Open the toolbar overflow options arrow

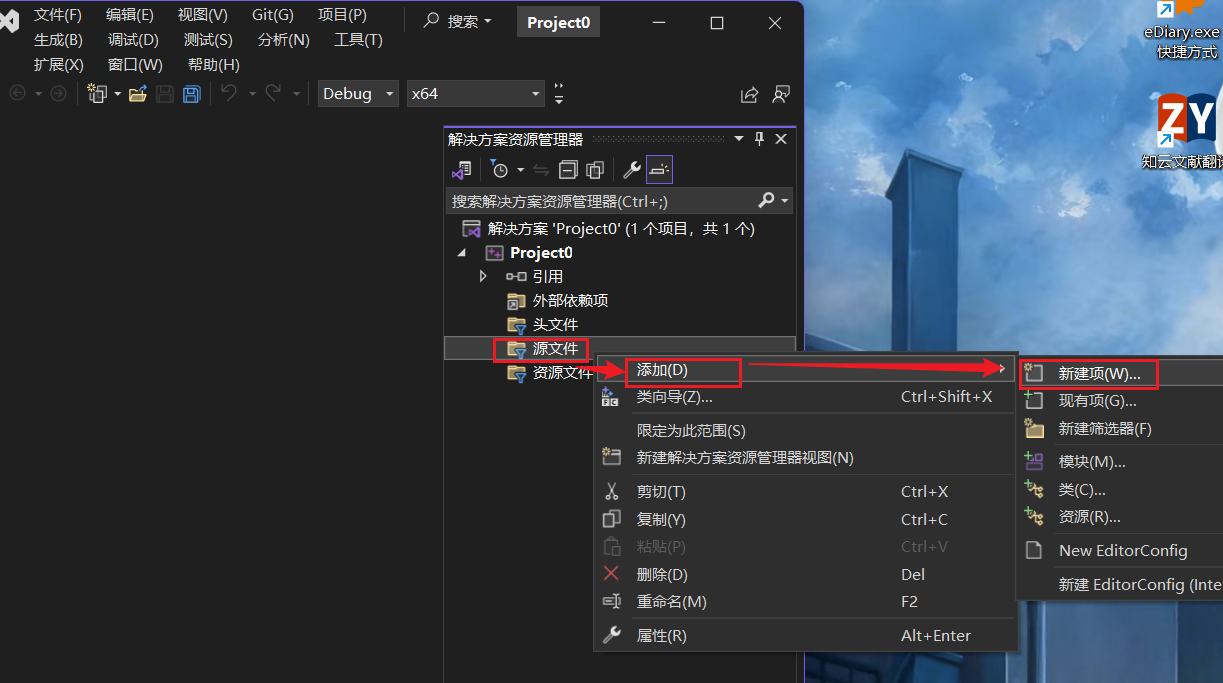(x=559, y=94)
